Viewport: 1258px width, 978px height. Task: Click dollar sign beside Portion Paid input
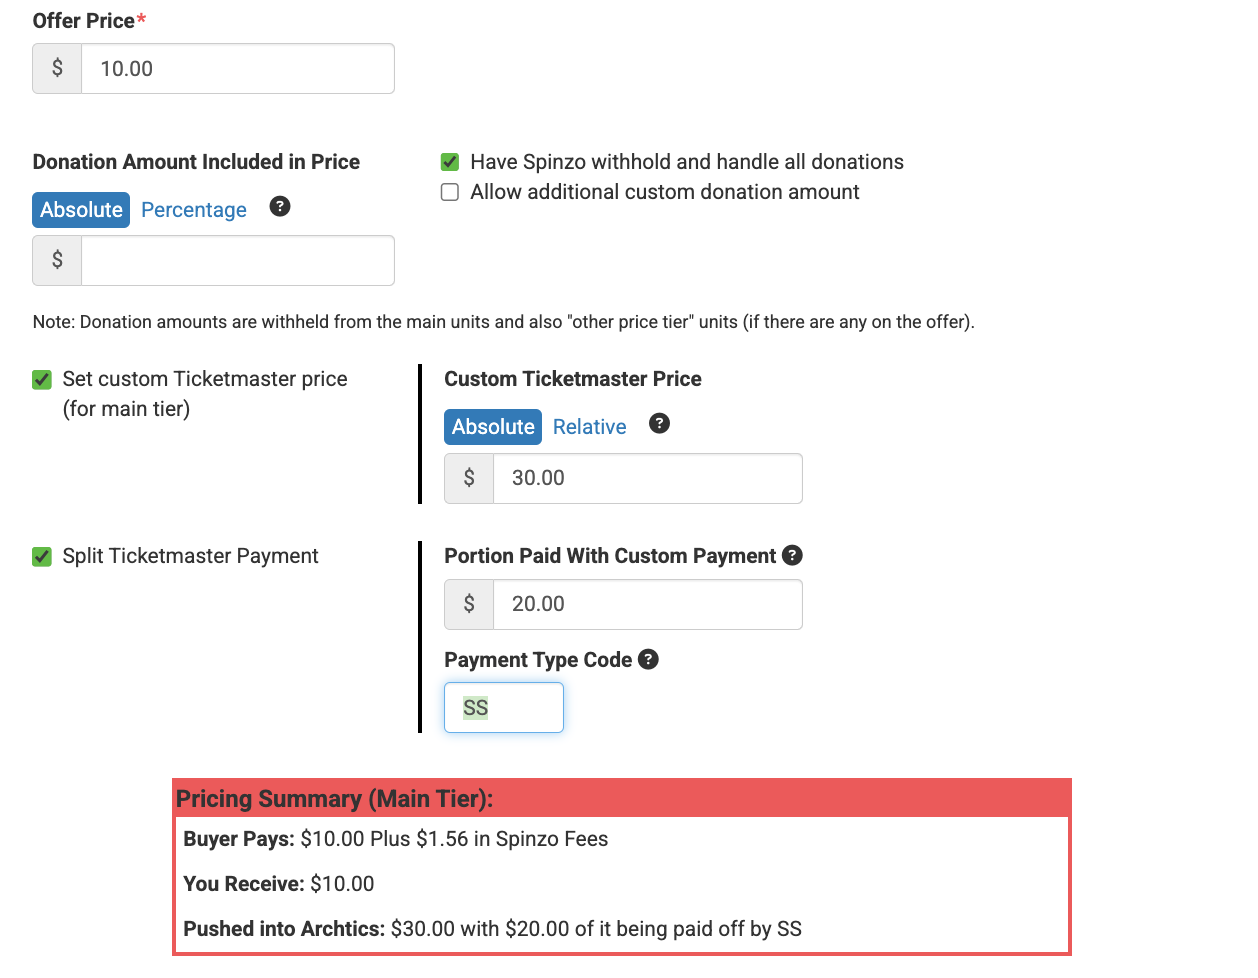pos(469,604)
